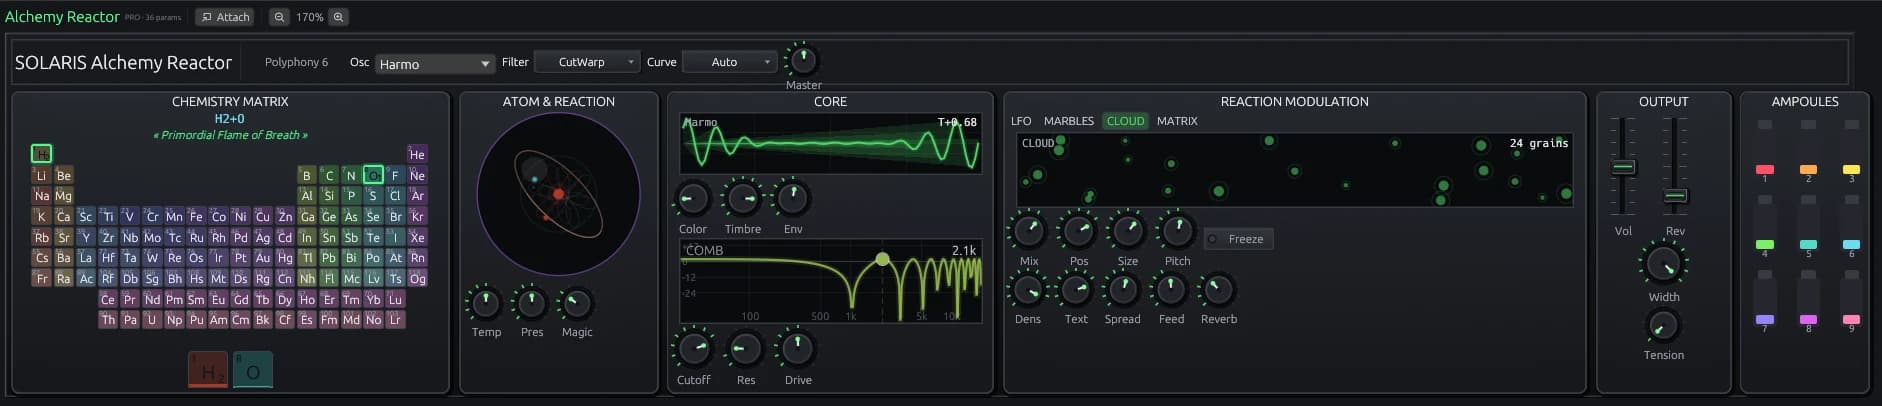Click the H2 reactant slot
This screenshot has width=1882, height=406.
click(x=208, y=370)
